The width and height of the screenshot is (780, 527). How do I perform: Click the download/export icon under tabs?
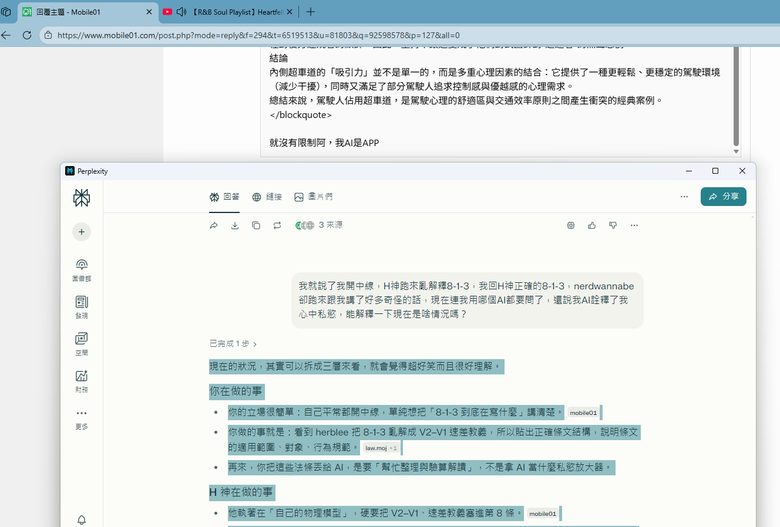pyautogui.click(x=235, y=225)
